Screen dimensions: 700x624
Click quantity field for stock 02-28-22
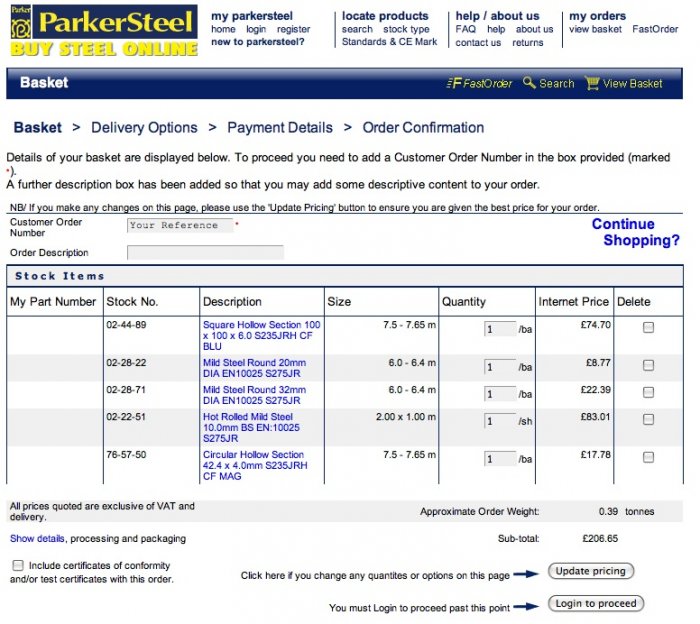500,367
